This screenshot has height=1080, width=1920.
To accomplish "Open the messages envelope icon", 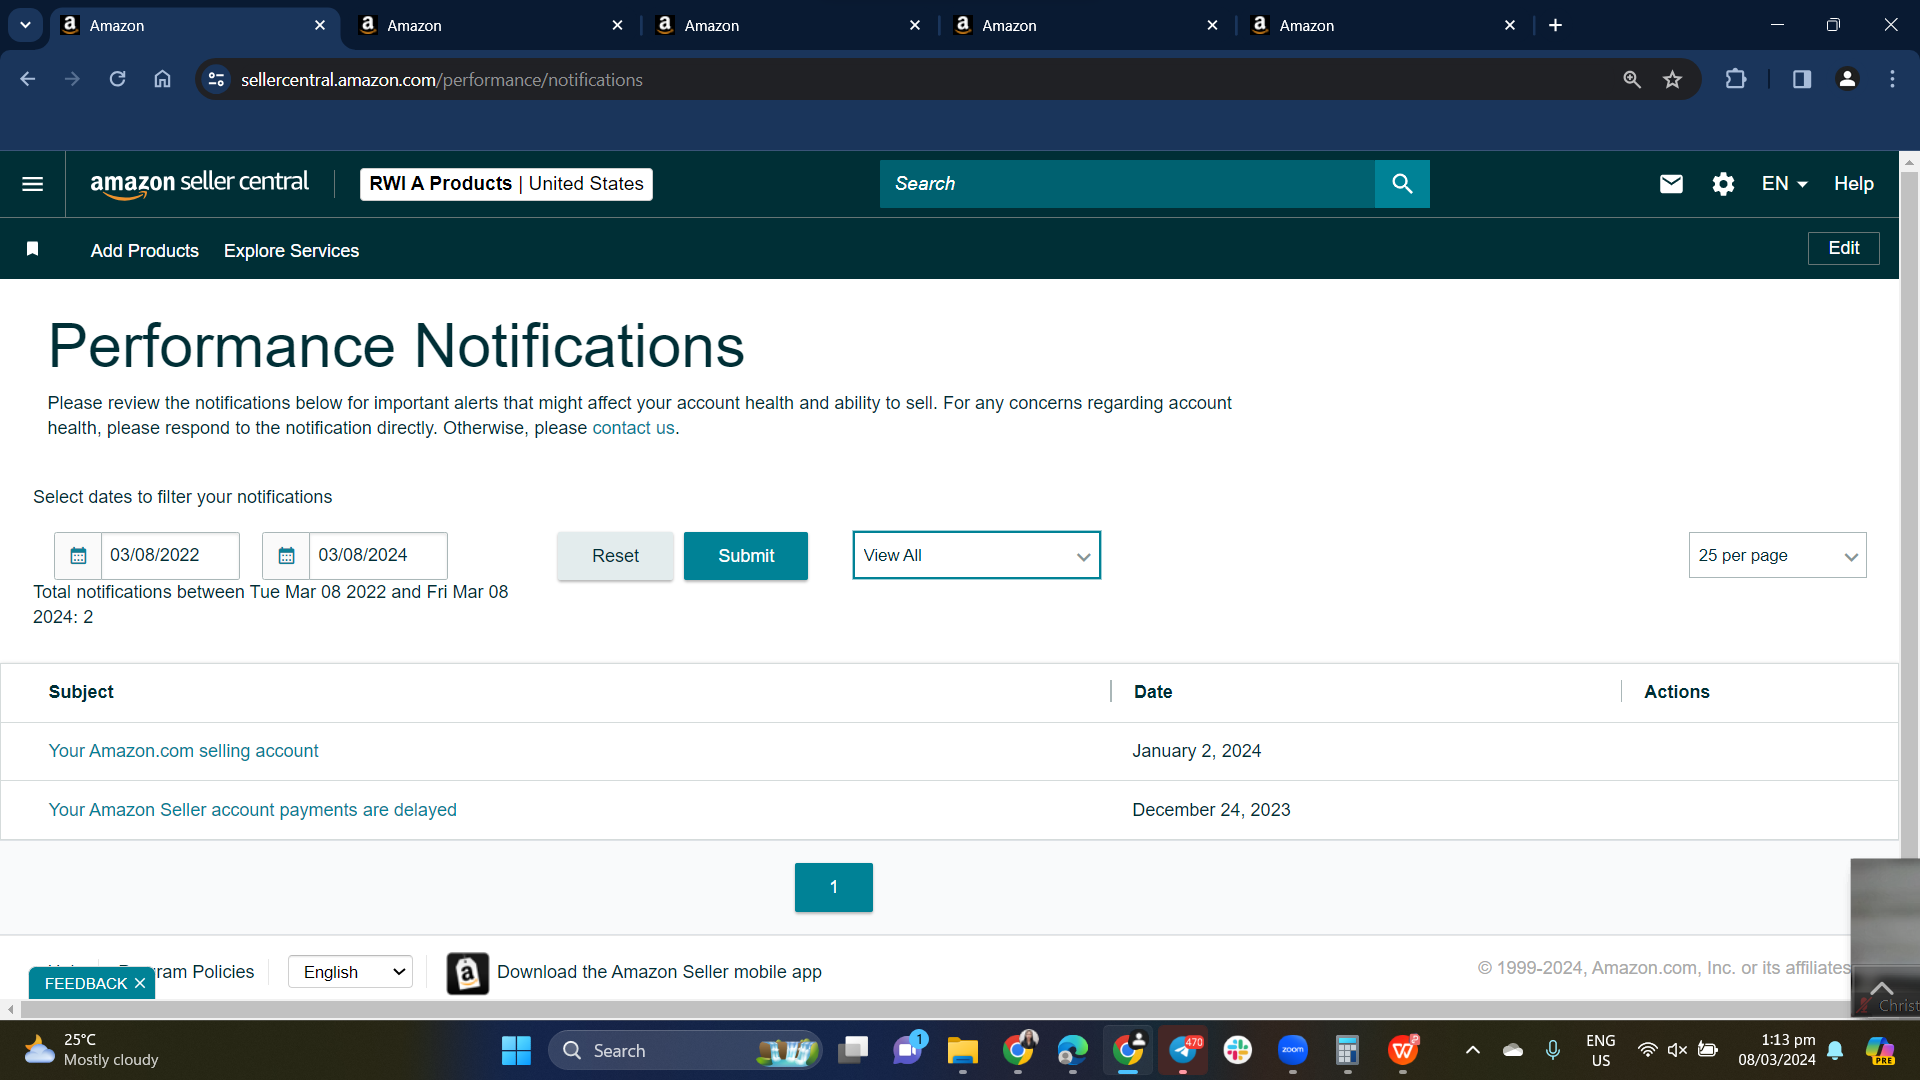I will click(x=1671, y=184).
